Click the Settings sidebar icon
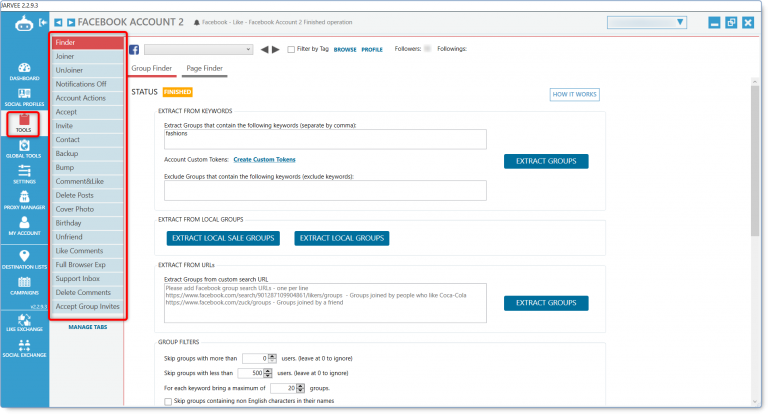This screenshot has height=414, width=768. 24,175
